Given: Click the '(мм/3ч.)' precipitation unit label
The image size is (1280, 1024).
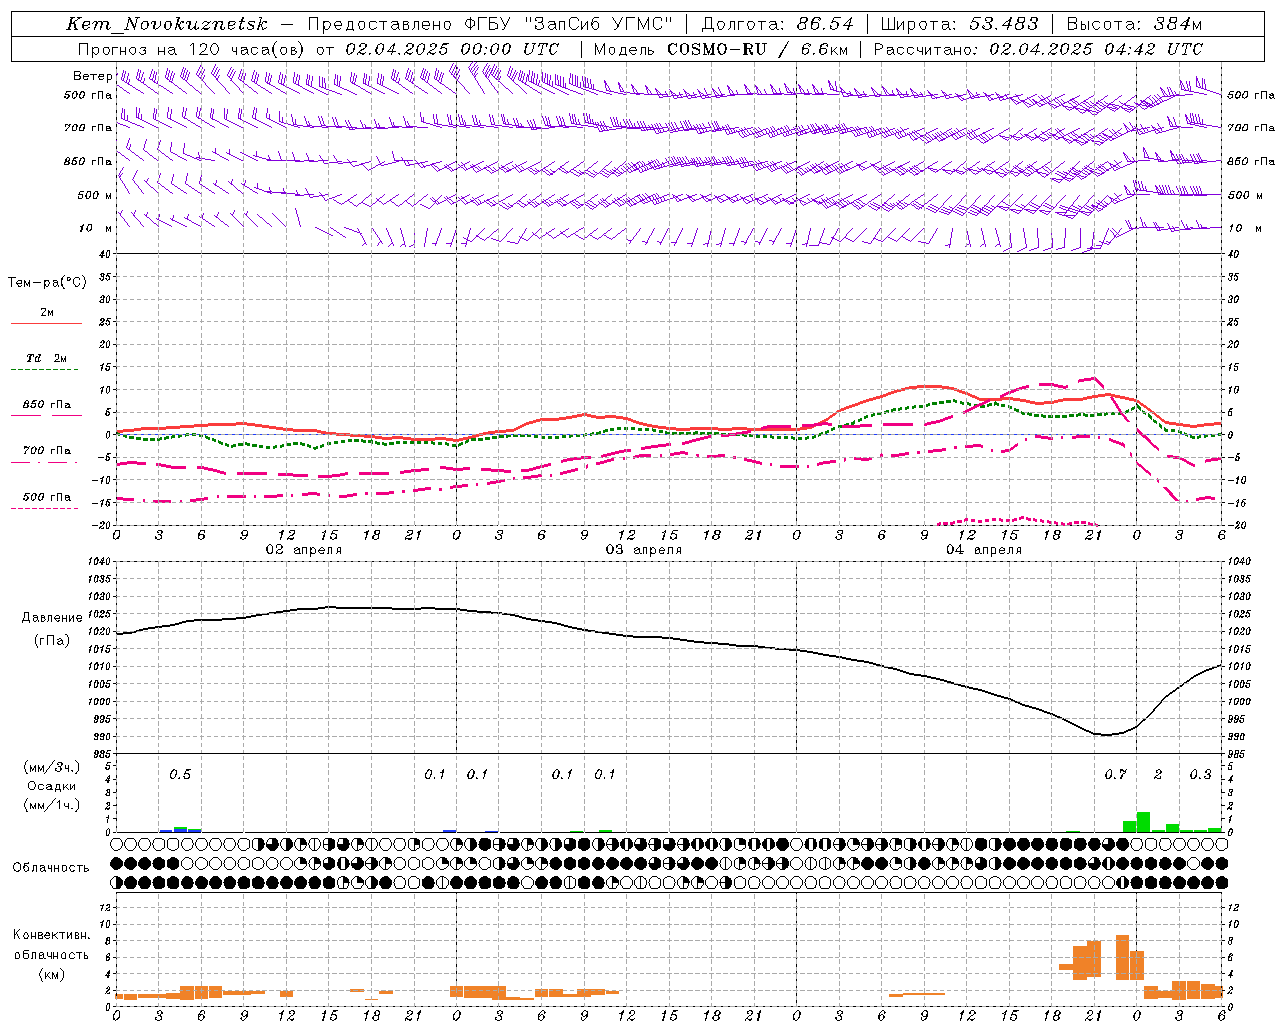Looking at the screenshot, I should (52, 768).
